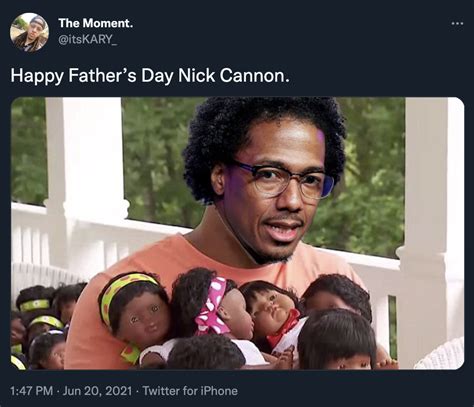Open The Moment. display name profile link

(95, 23)
